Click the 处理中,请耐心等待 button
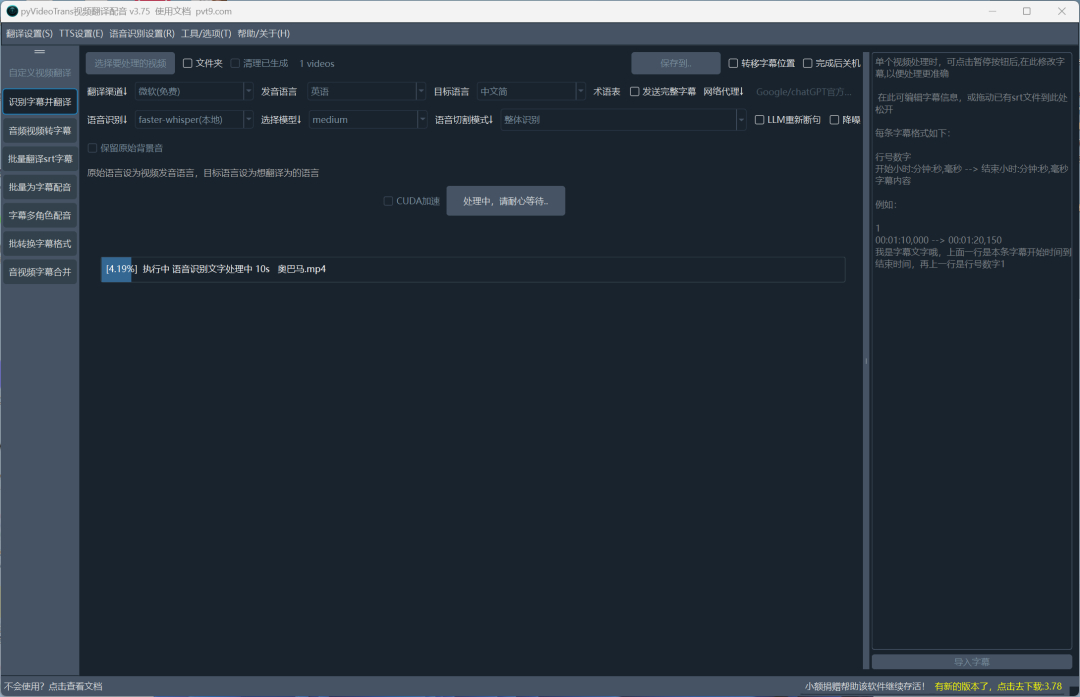Image resolution: width=1080 pixels, height=697 pixels. (505, 201)
